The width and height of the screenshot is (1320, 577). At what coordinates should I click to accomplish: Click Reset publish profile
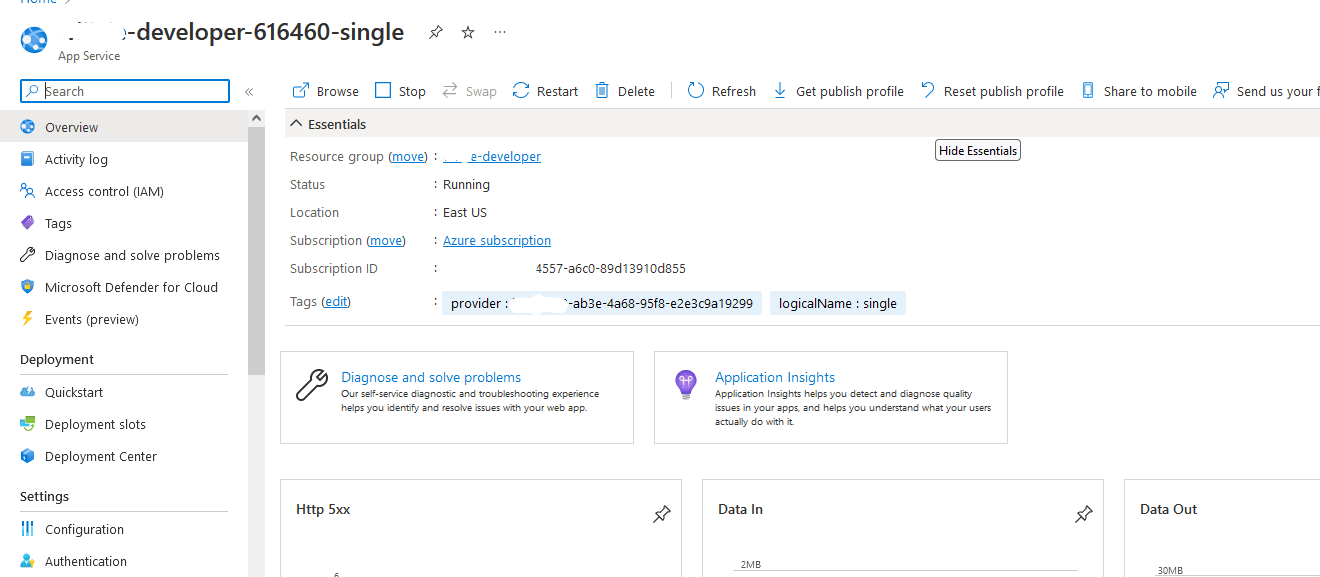tap(992, 91)
